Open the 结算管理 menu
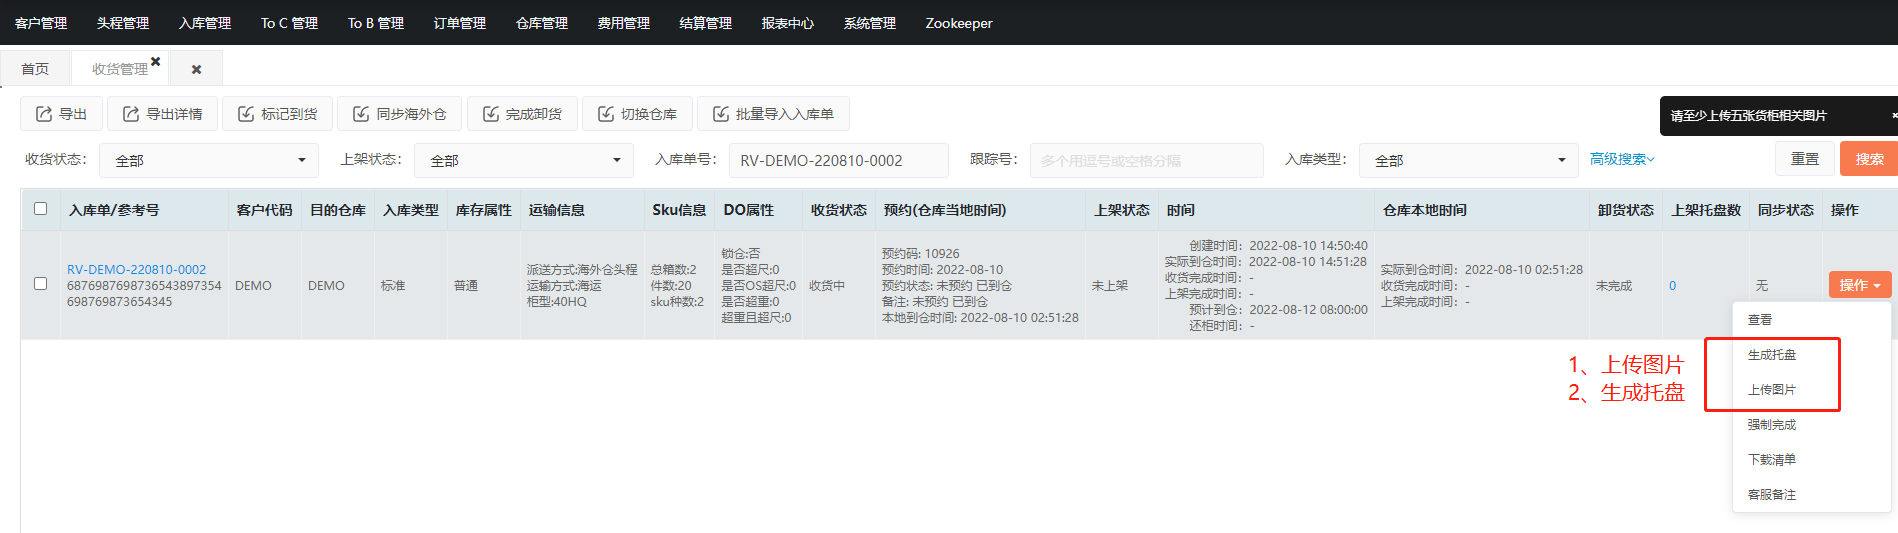Image resolution: width=1898 pixels, height=533 pixels. 706,23
